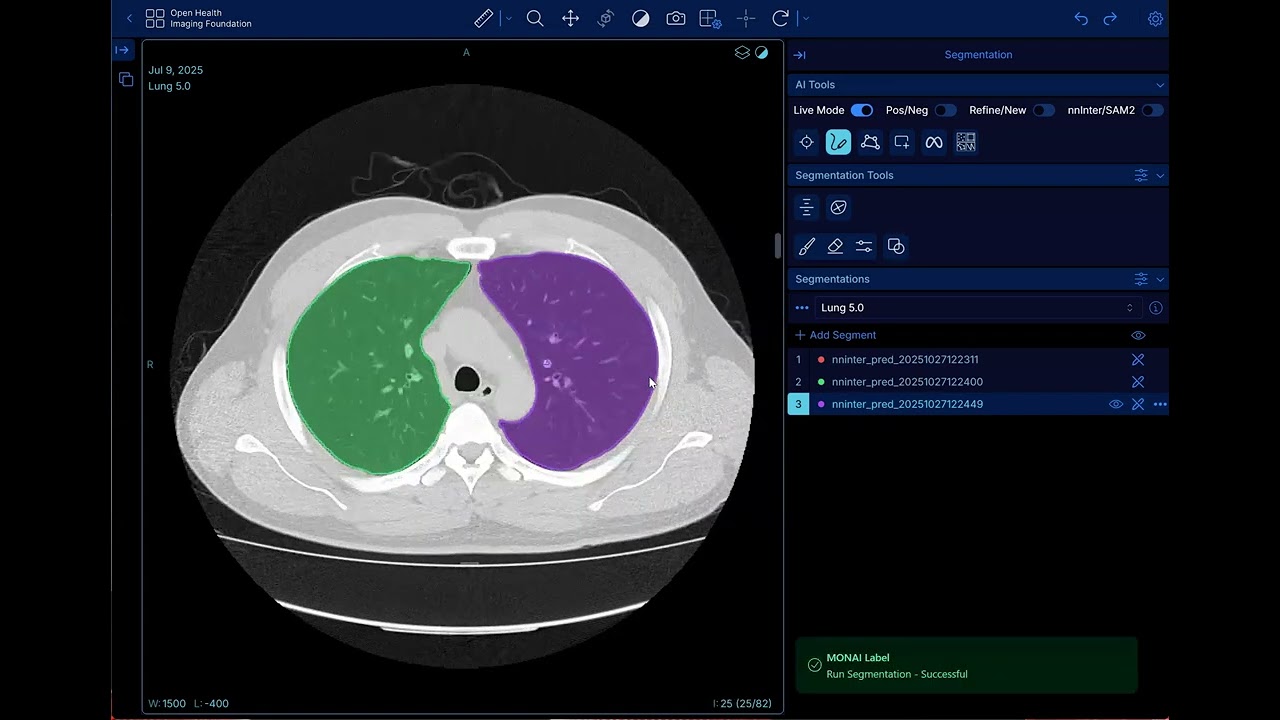The height and width of the screenshot is (720, 1280).
Task: Reset the view with the rotate arrow
Action: (x=781, y=18)
